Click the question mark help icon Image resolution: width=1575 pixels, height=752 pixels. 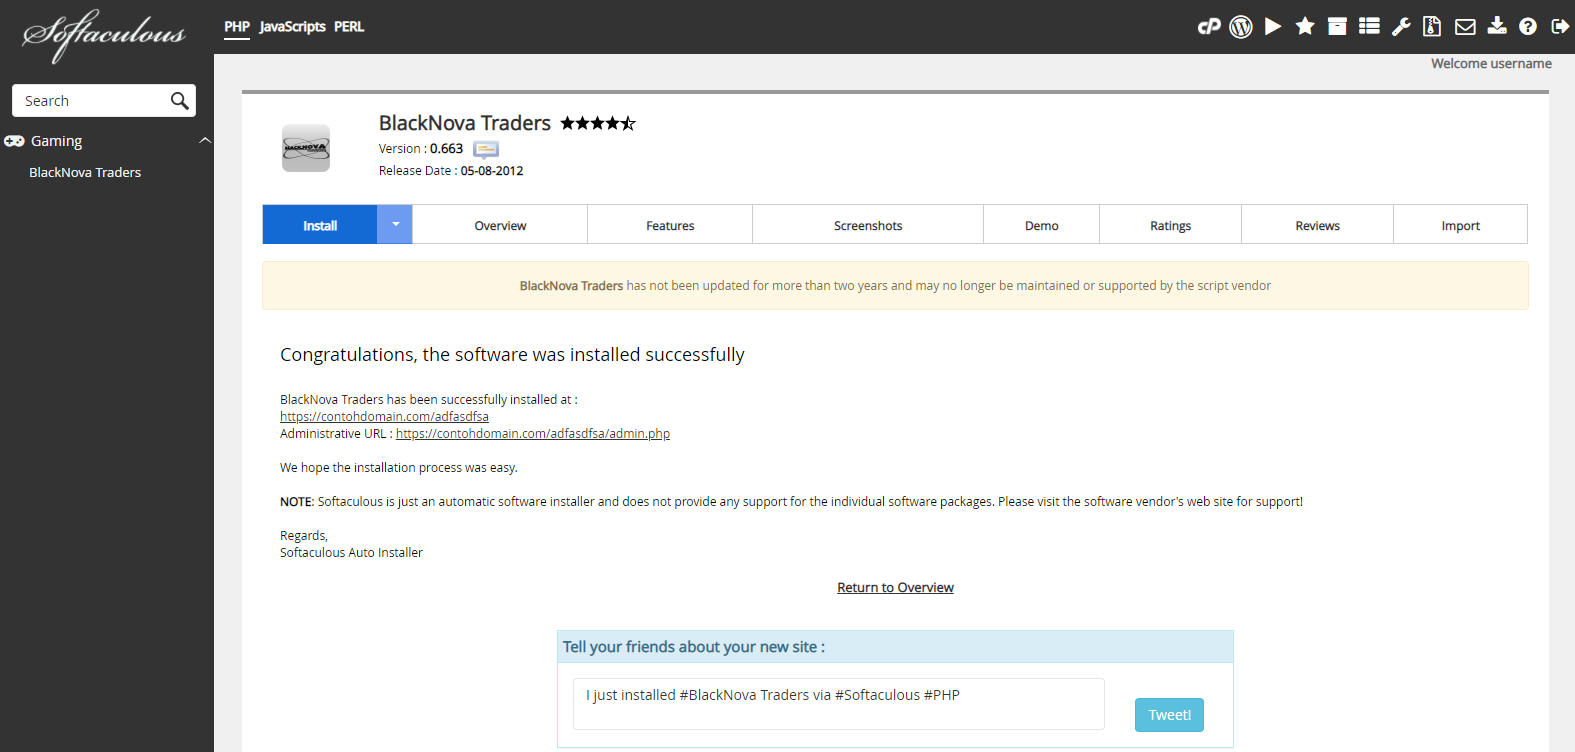coord(1528,27)
